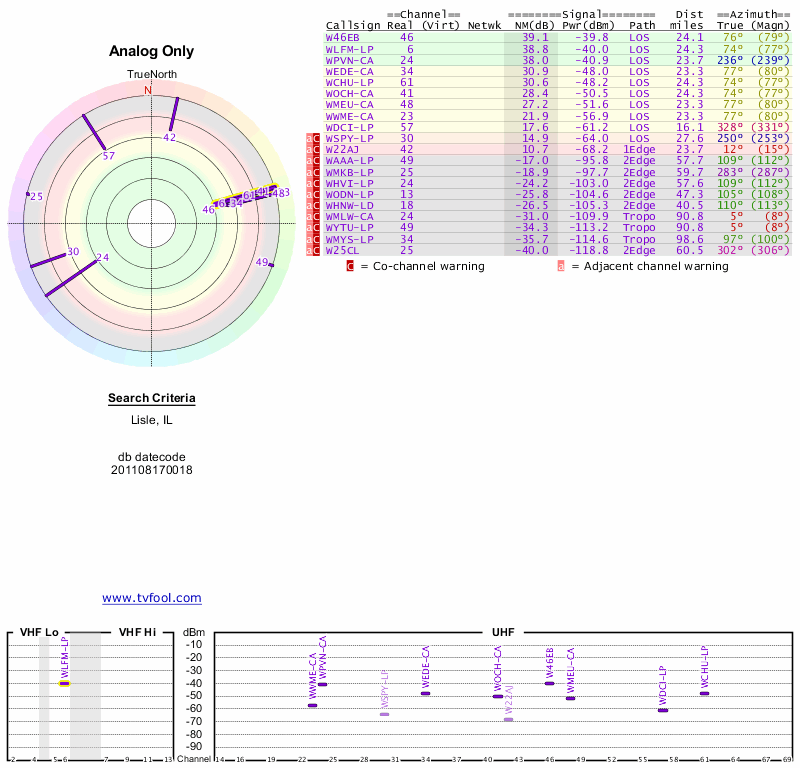Viewport: 800px width, 768px height.
Task: Click the 236° true azimuth for WPVN-CA
Action: (x=730, y=60)
